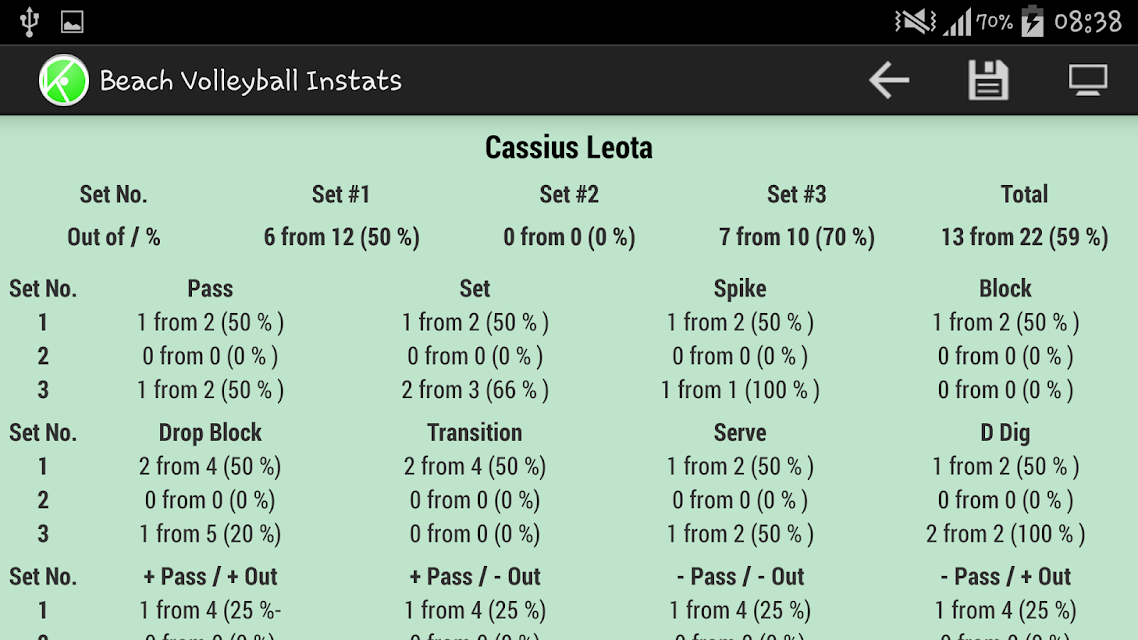
Task: Tap the picture notification icon in status bar
Action: coord(72,22)
